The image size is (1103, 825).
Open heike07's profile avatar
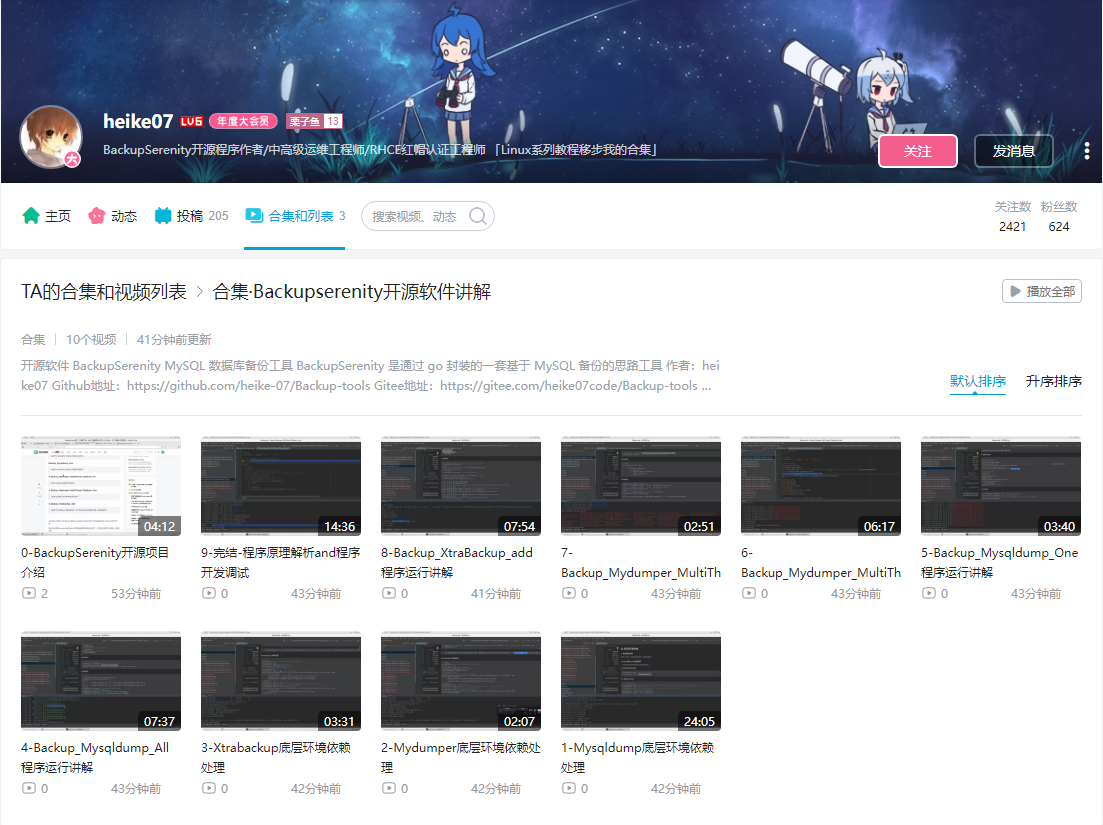51,137
